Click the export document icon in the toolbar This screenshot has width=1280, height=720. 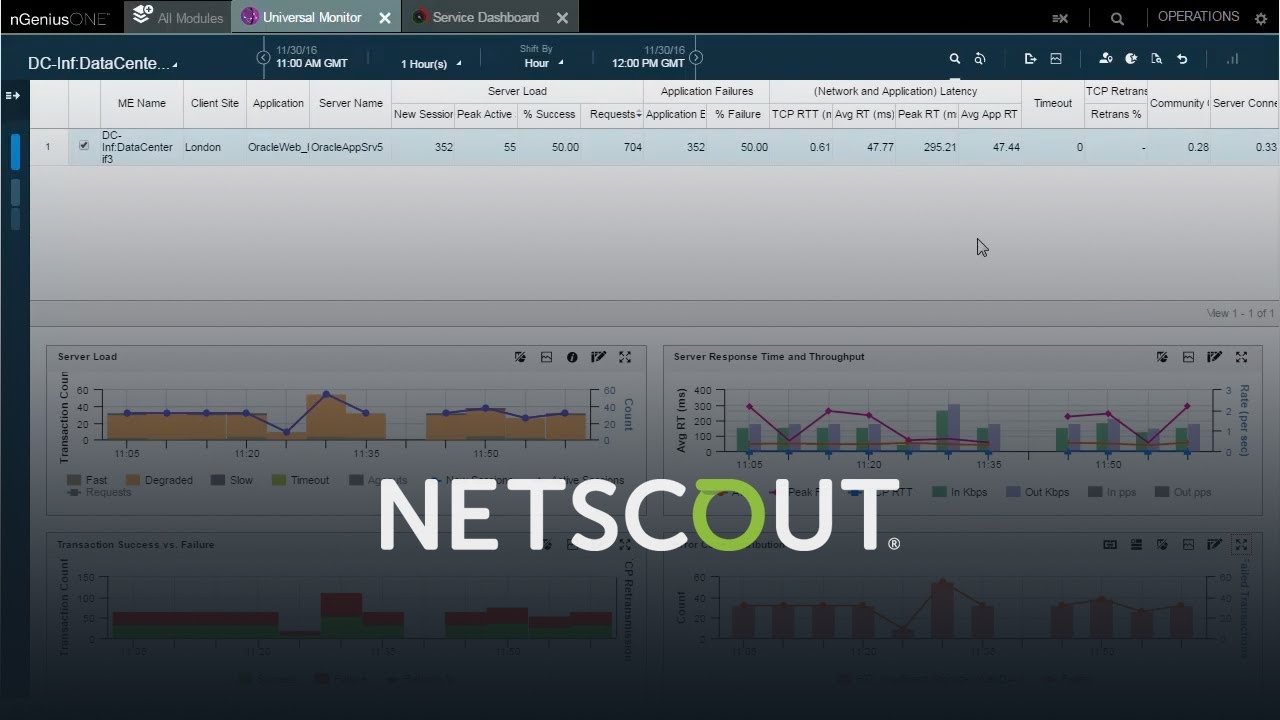(x=1031, y=59)
